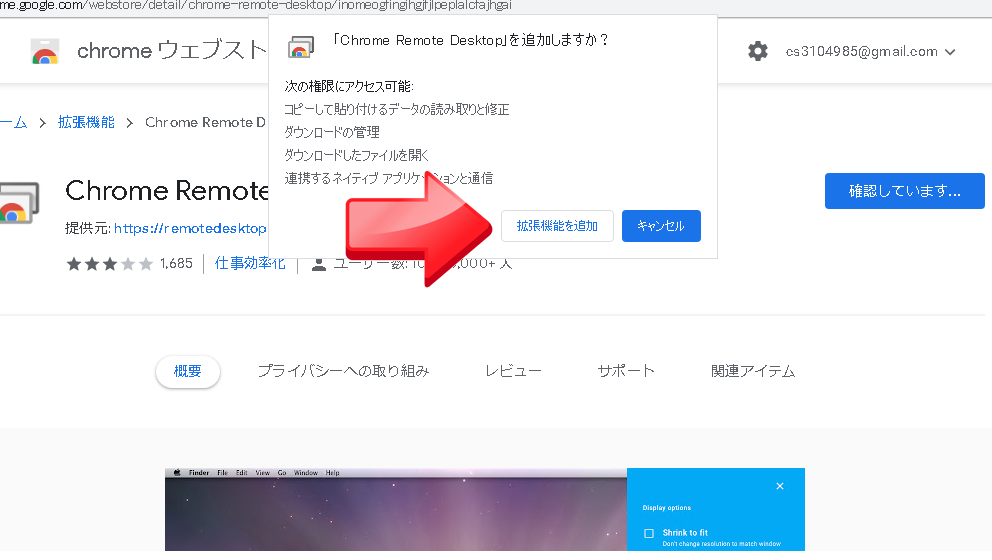Open the レビュー tab
Viewport: 992px width, 560px height.
(513, 371)
